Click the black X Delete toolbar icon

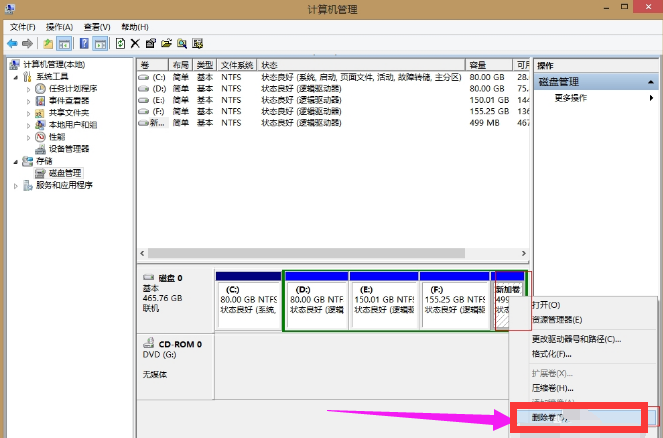135,44
